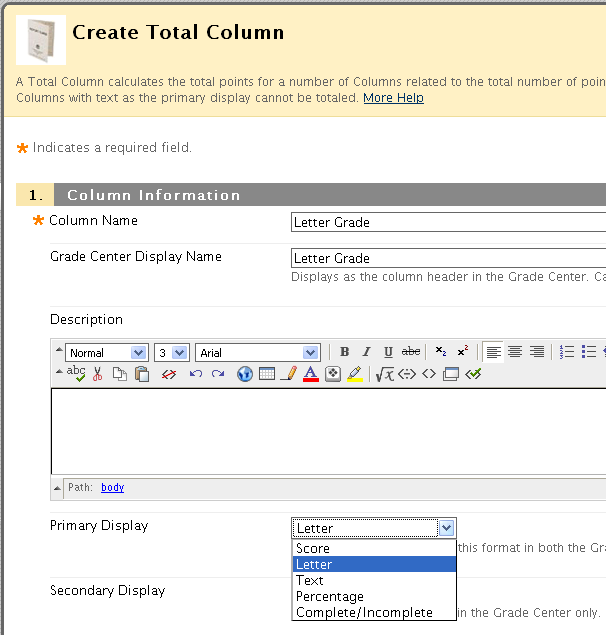Screen dimensions: 606x635
Task: Undo the last edit
Action: [x=196, y=374]
